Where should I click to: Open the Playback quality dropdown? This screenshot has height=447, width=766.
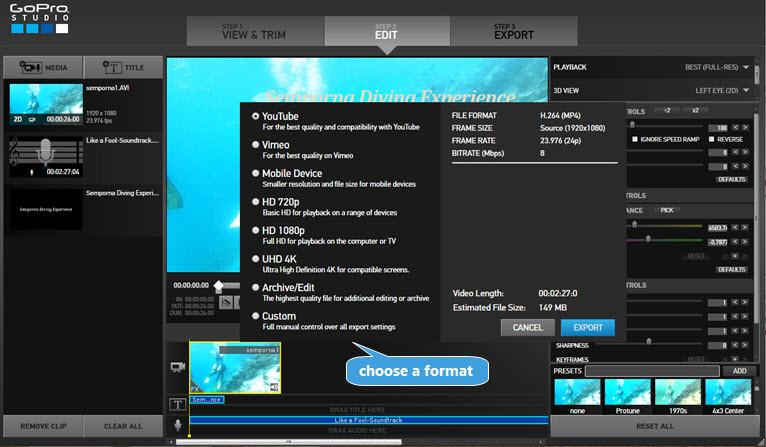click(x=717, y=67)
